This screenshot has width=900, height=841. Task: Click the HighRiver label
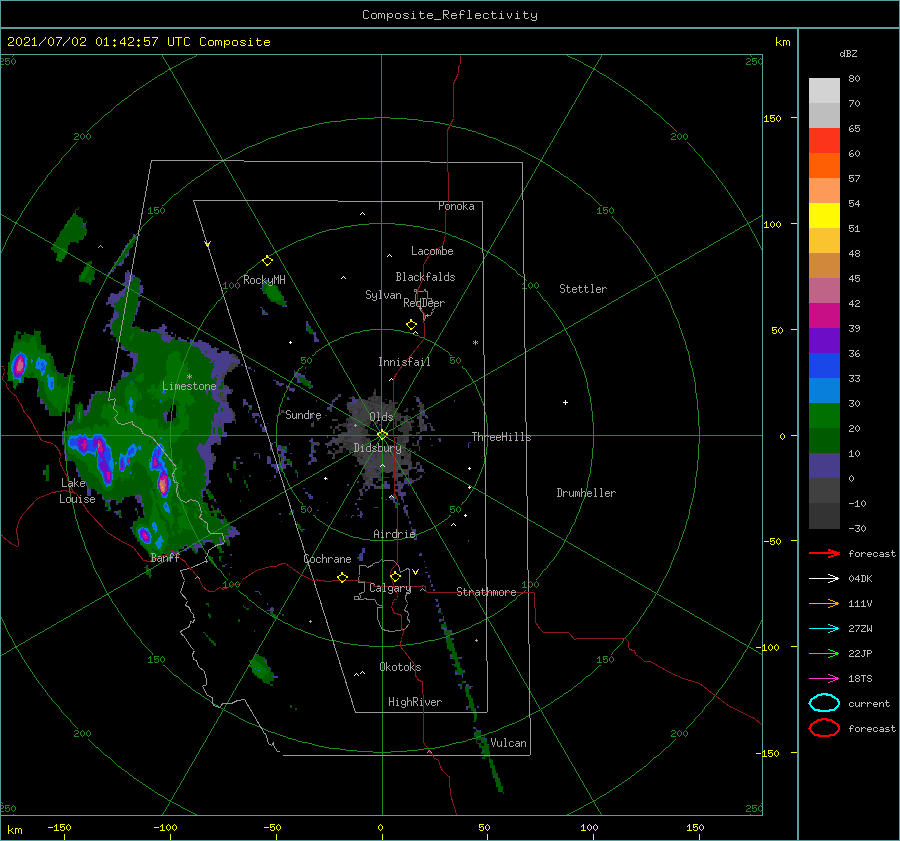click(415, 702)
